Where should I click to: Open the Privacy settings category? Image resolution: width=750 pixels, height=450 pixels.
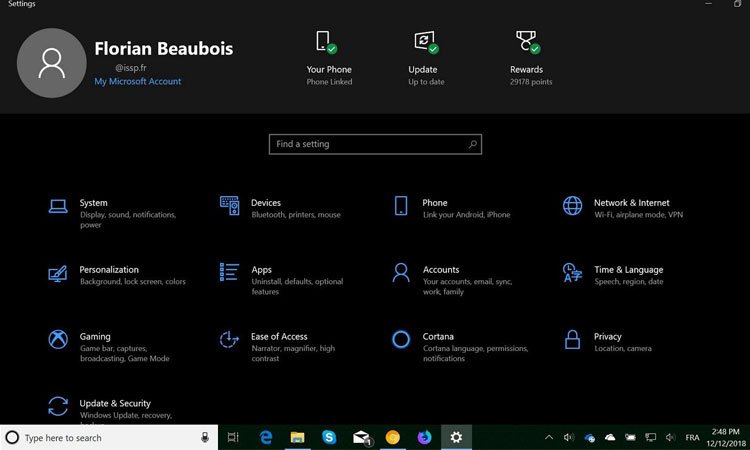pyautogui.click(x=607, y=337)
